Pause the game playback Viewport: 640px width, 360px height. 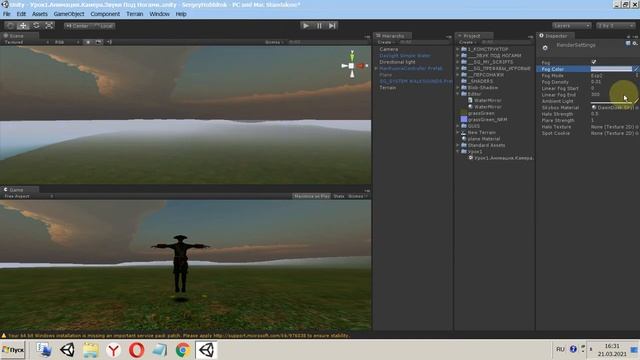point(319,26)
